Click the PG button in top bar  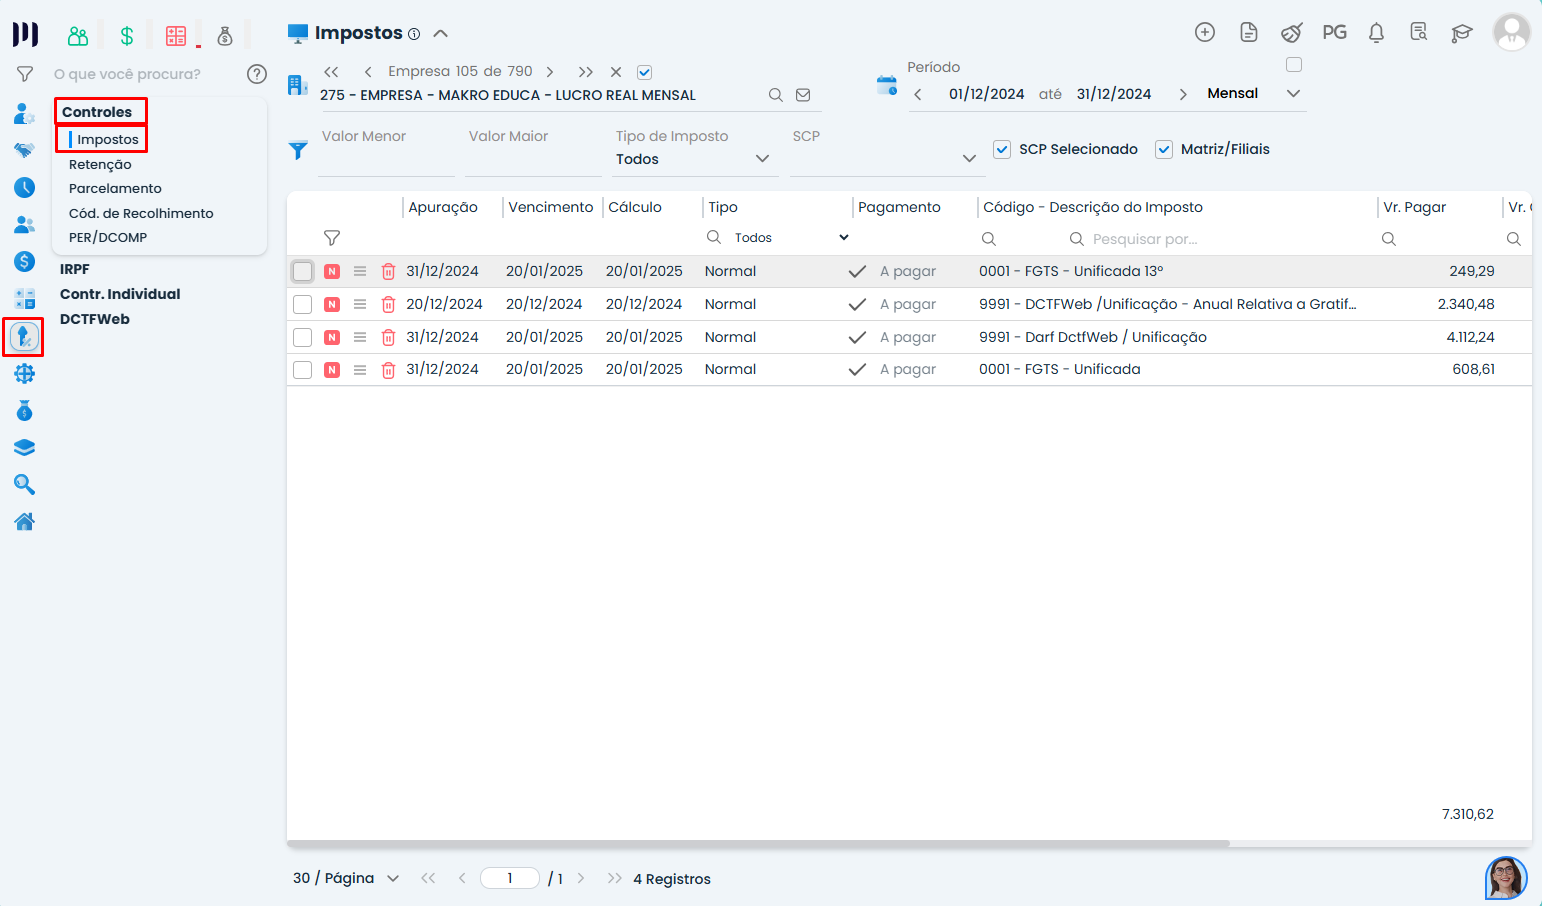click(x=1334, y=33)
